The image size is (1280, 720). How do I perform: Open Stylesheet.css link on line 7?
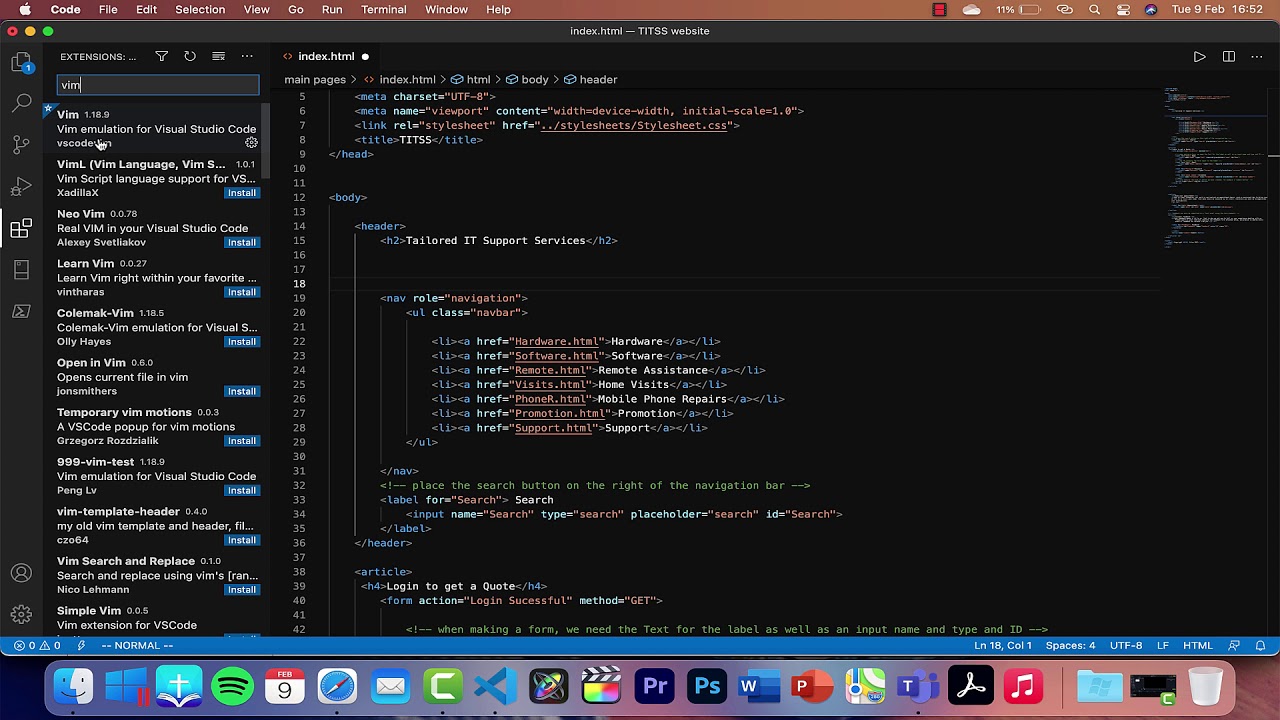pyautogui.click(x=634, y=126)
